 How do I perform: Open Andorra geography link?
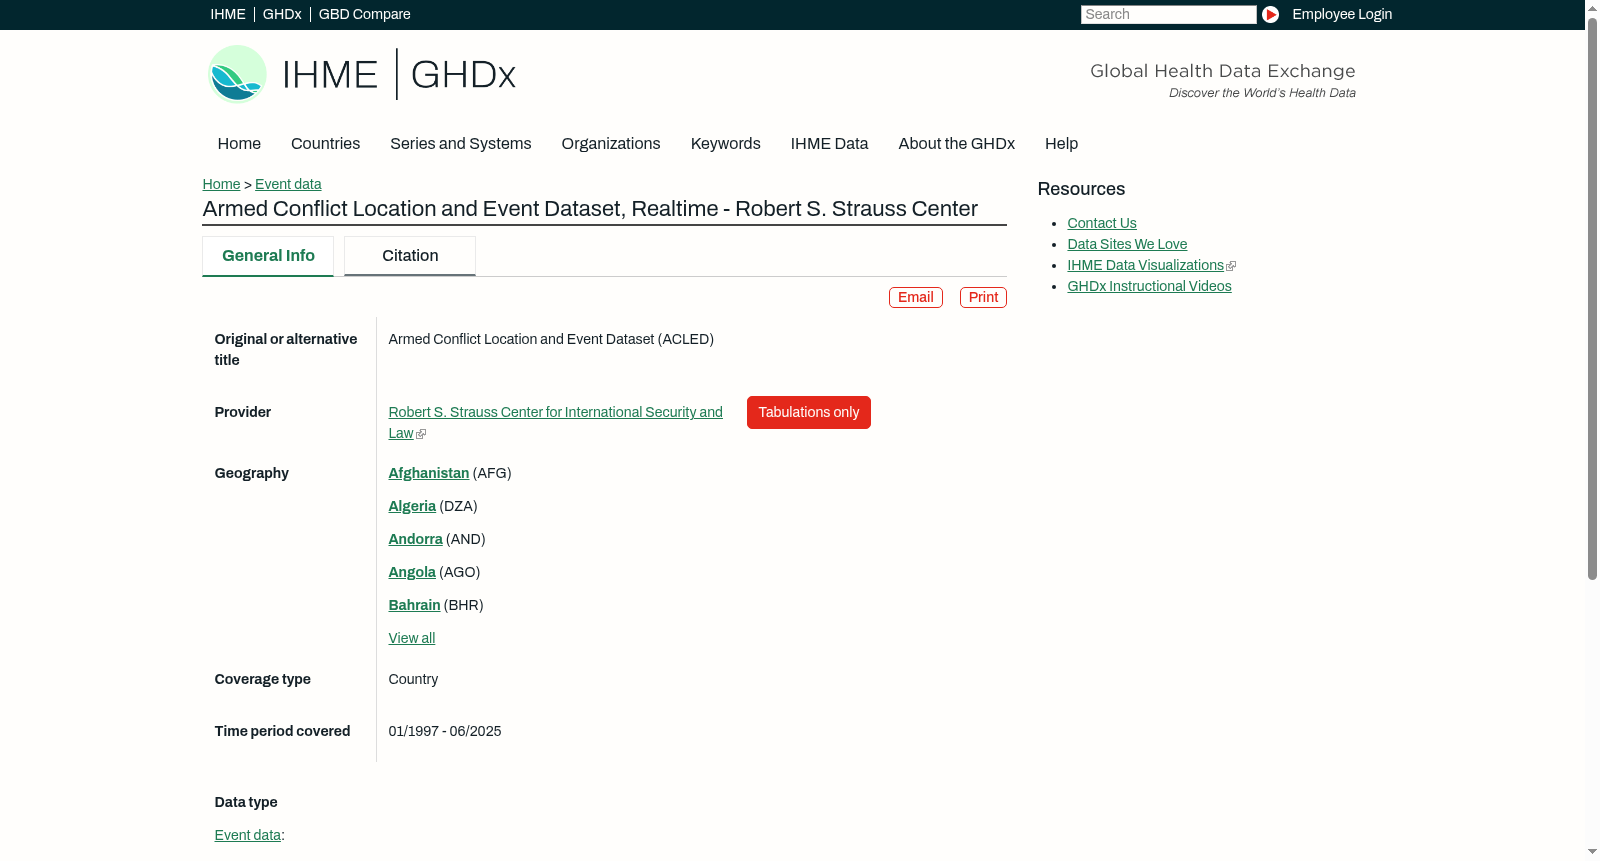415,540
